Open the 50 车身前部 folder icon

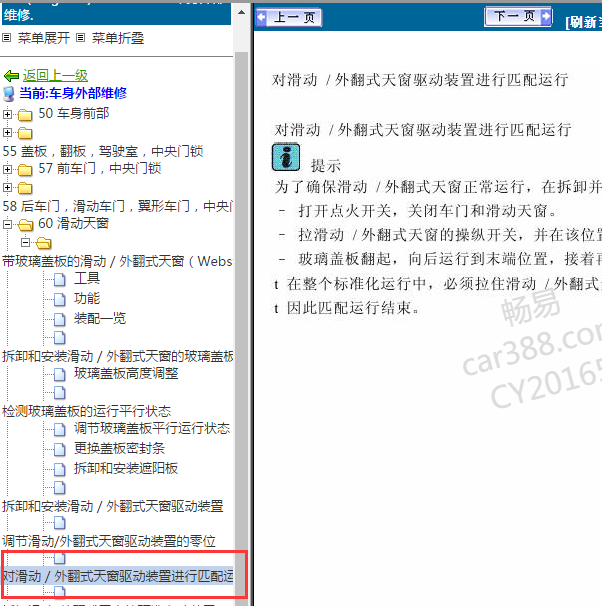25,115
